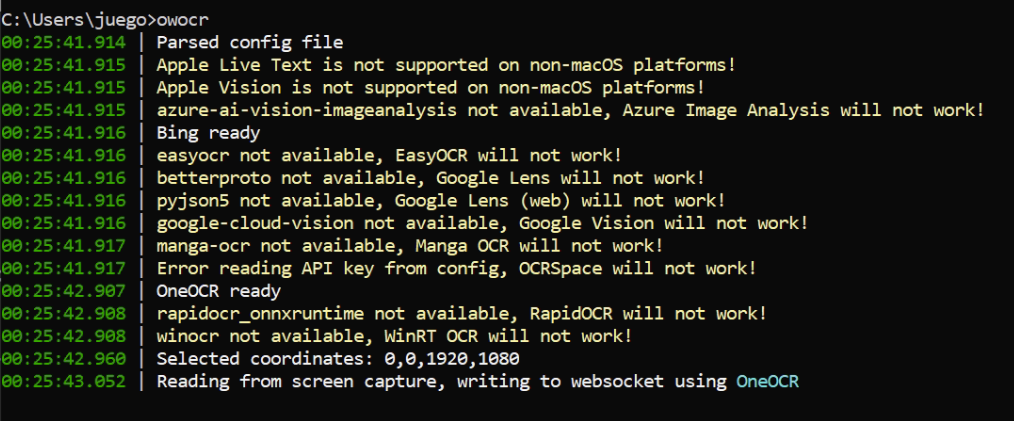Click the 'Bing ready' status line
This screenshot has height=421, width=1014.
(208, 133)
